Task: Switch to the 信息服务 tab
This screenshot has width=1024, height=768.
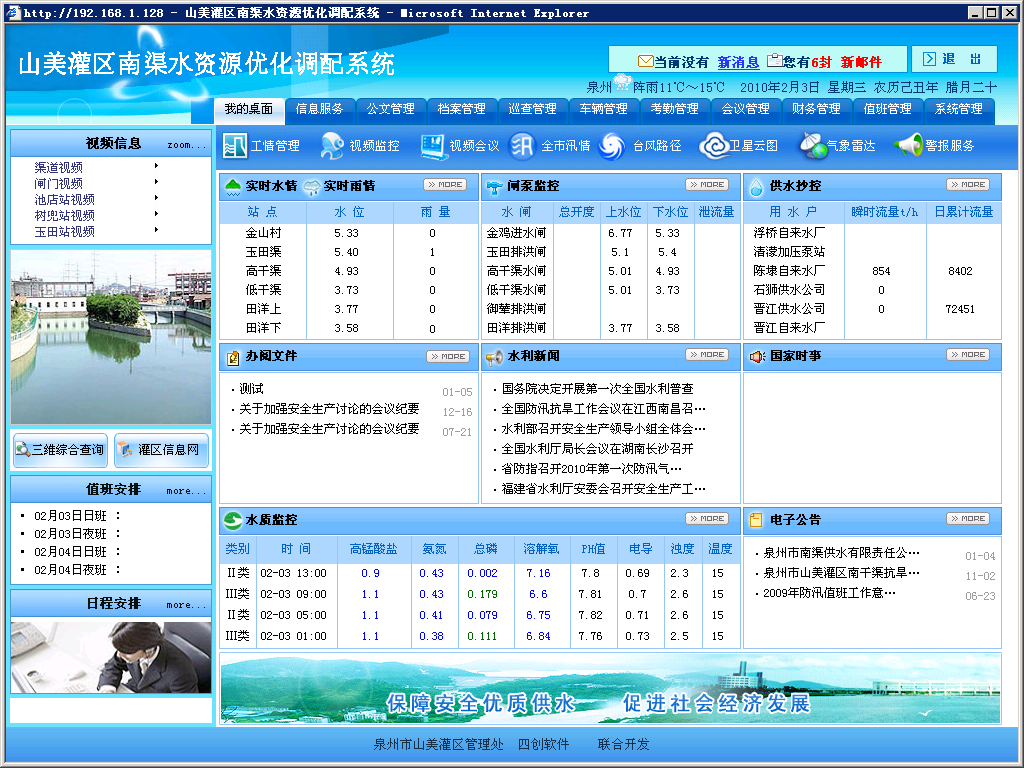Action: 319,109
